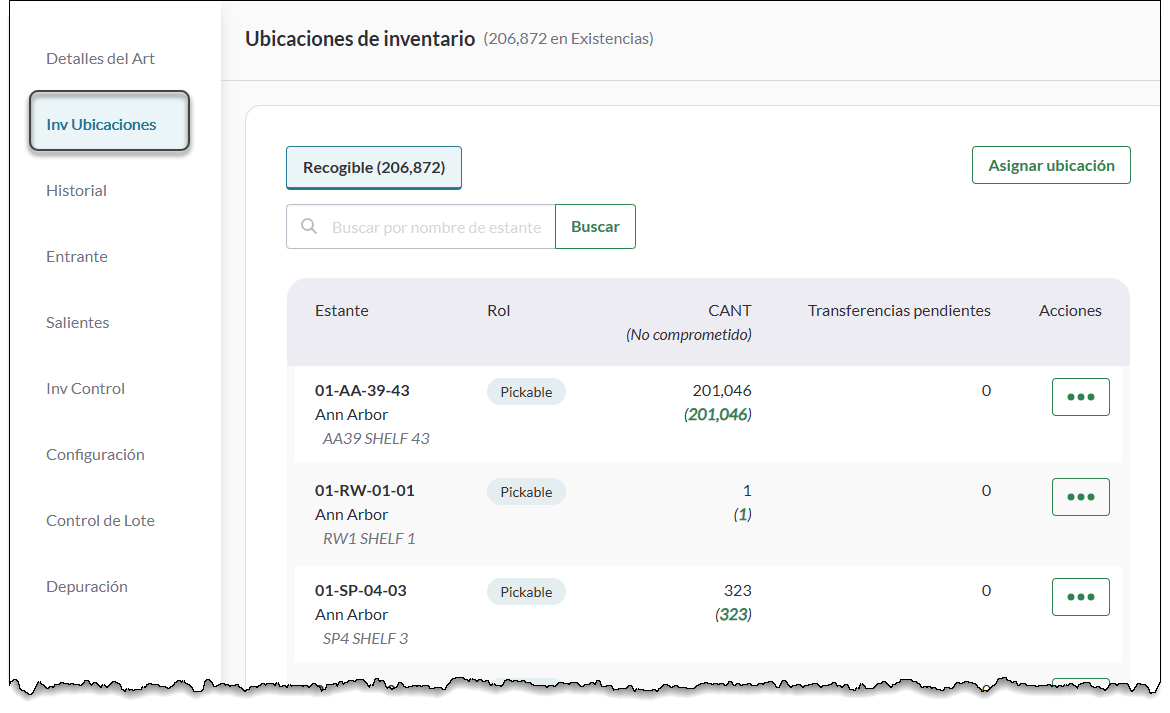Click the Pickable badge on shelf 01-SP-04-03
This screenshot has width=1170, height=713.
tap(526, 591)
